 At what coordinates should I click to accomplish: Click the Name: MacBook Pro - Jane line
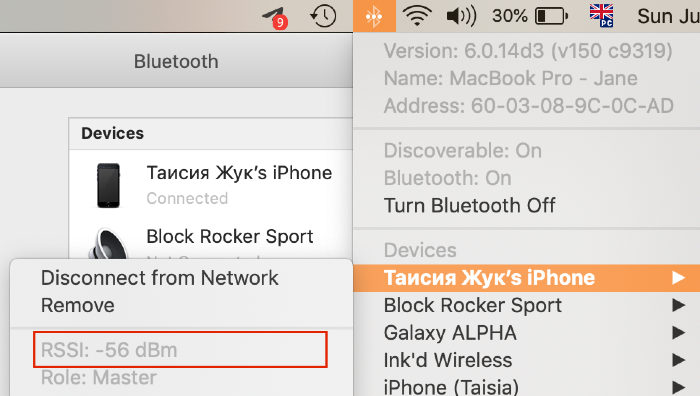pos(511,79)
